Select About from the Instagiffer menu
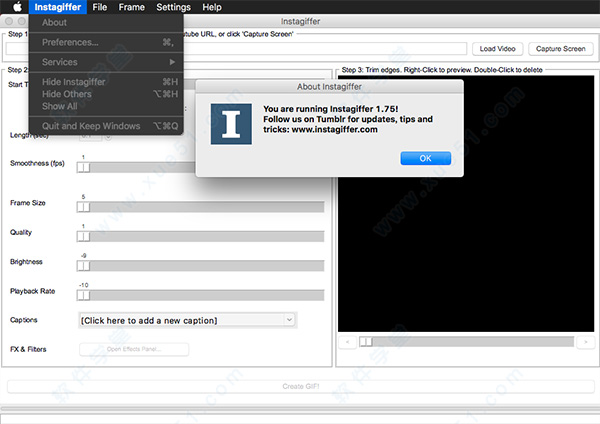This screenshot has width=600, height=424. (106, 23)
